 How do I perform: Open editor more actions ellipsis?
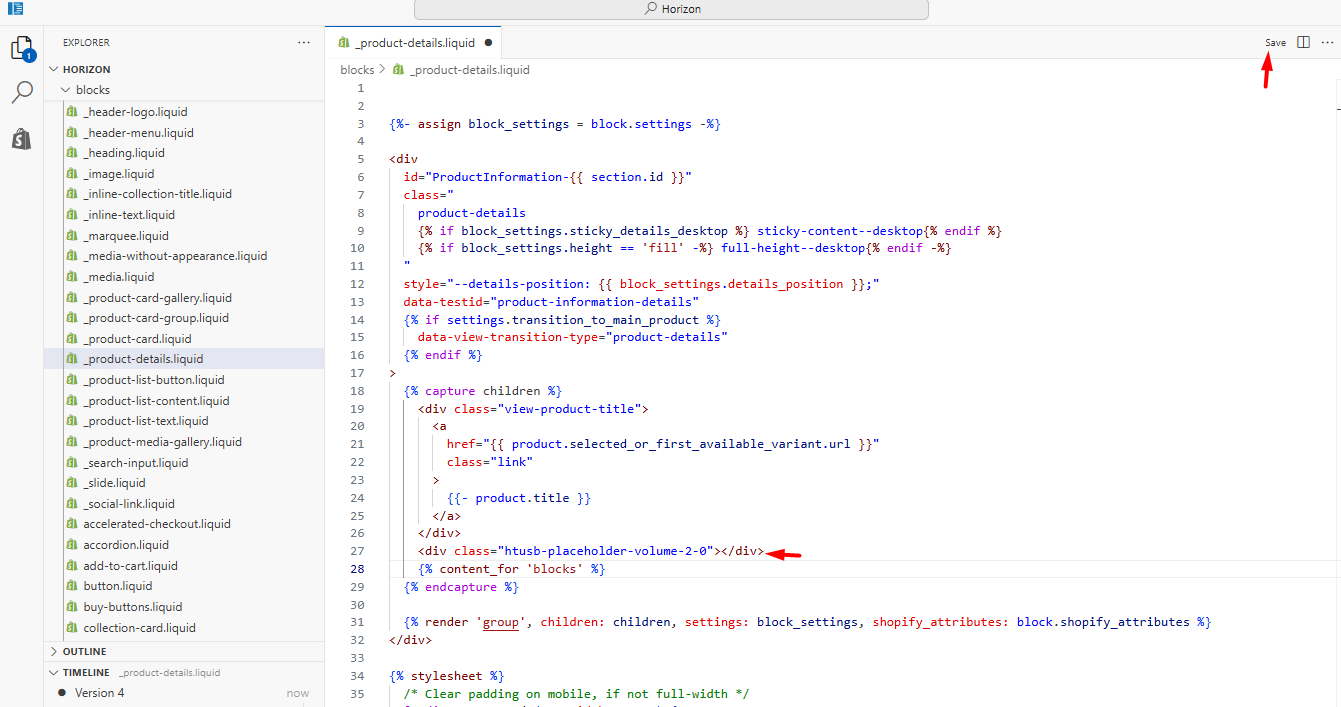[1327, 43]
